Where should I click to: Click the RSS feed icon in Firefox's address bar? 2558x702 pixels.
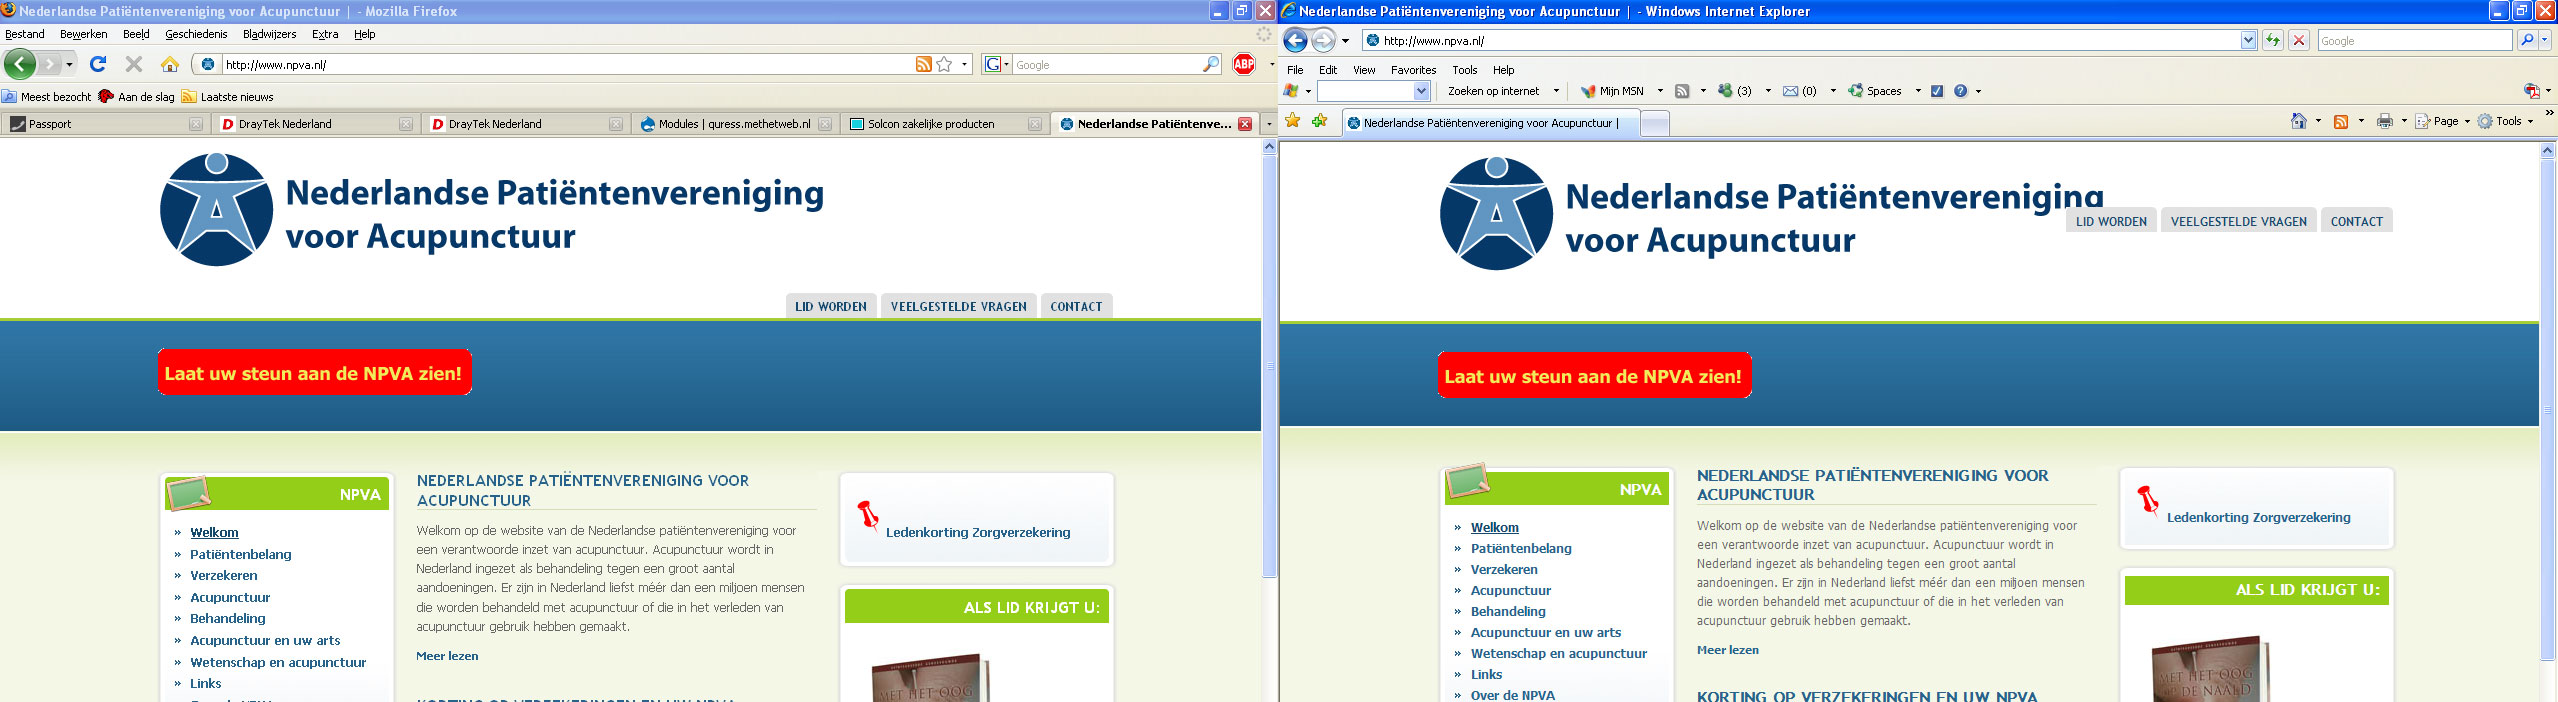pos(924,64)
